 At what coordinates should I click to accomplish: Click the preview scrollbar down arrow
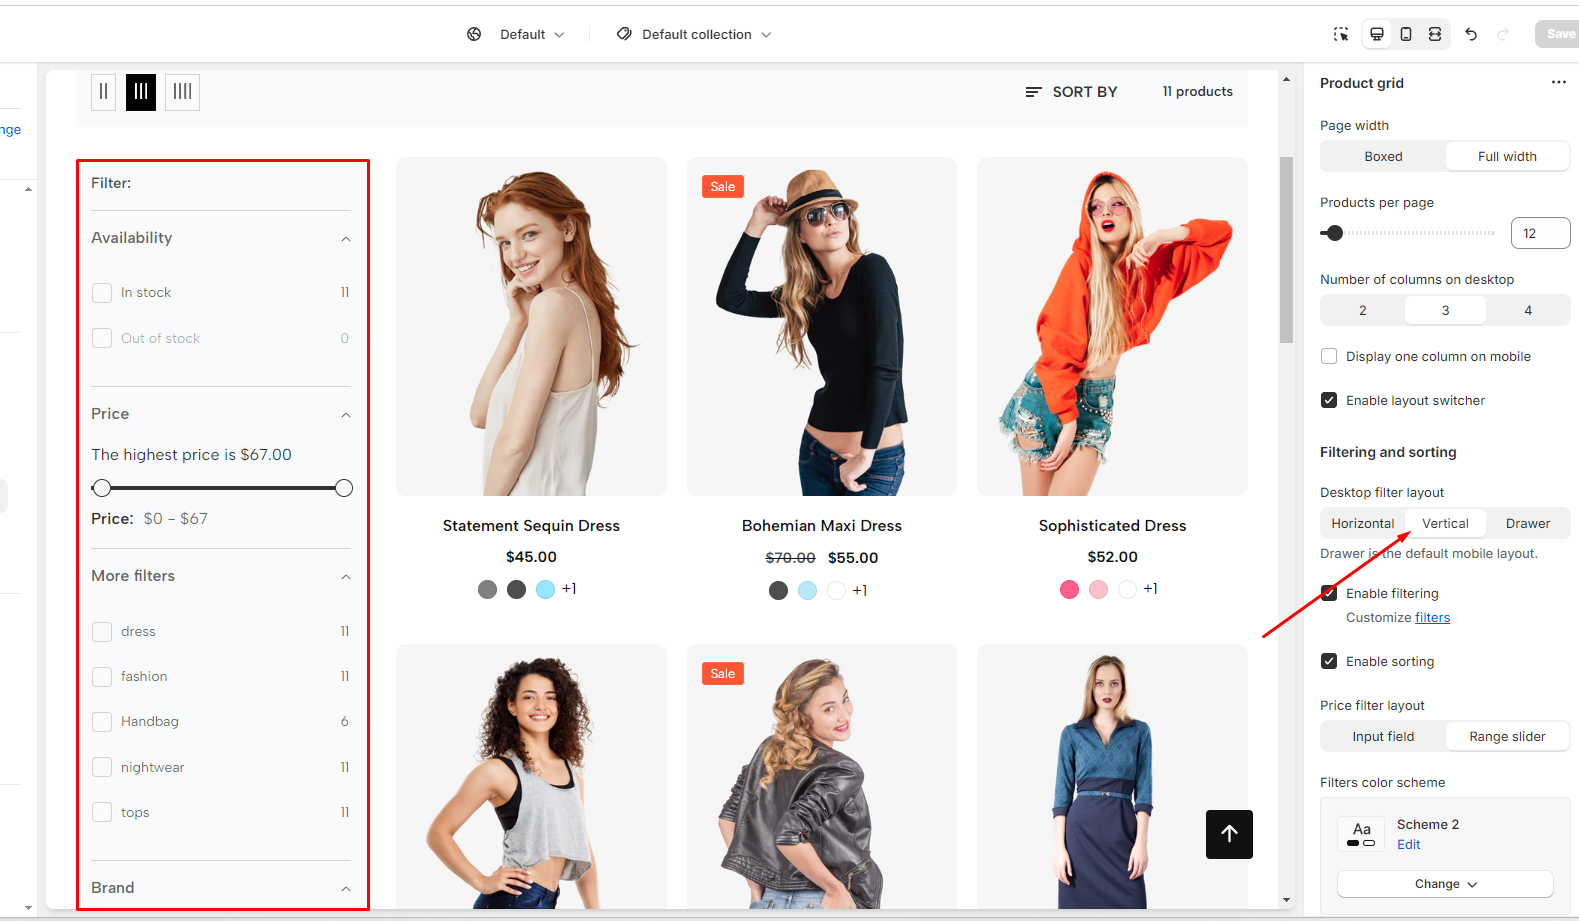1286,900
